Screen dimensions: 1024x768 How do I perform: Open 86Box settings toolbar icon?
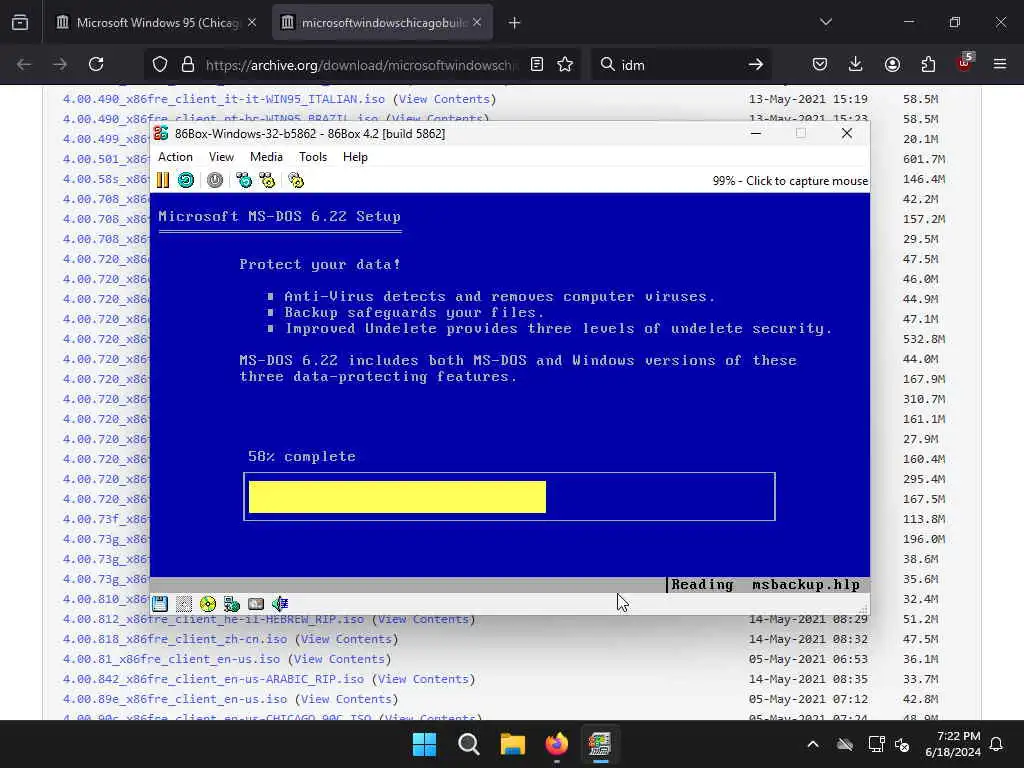[x=296, y=180]
